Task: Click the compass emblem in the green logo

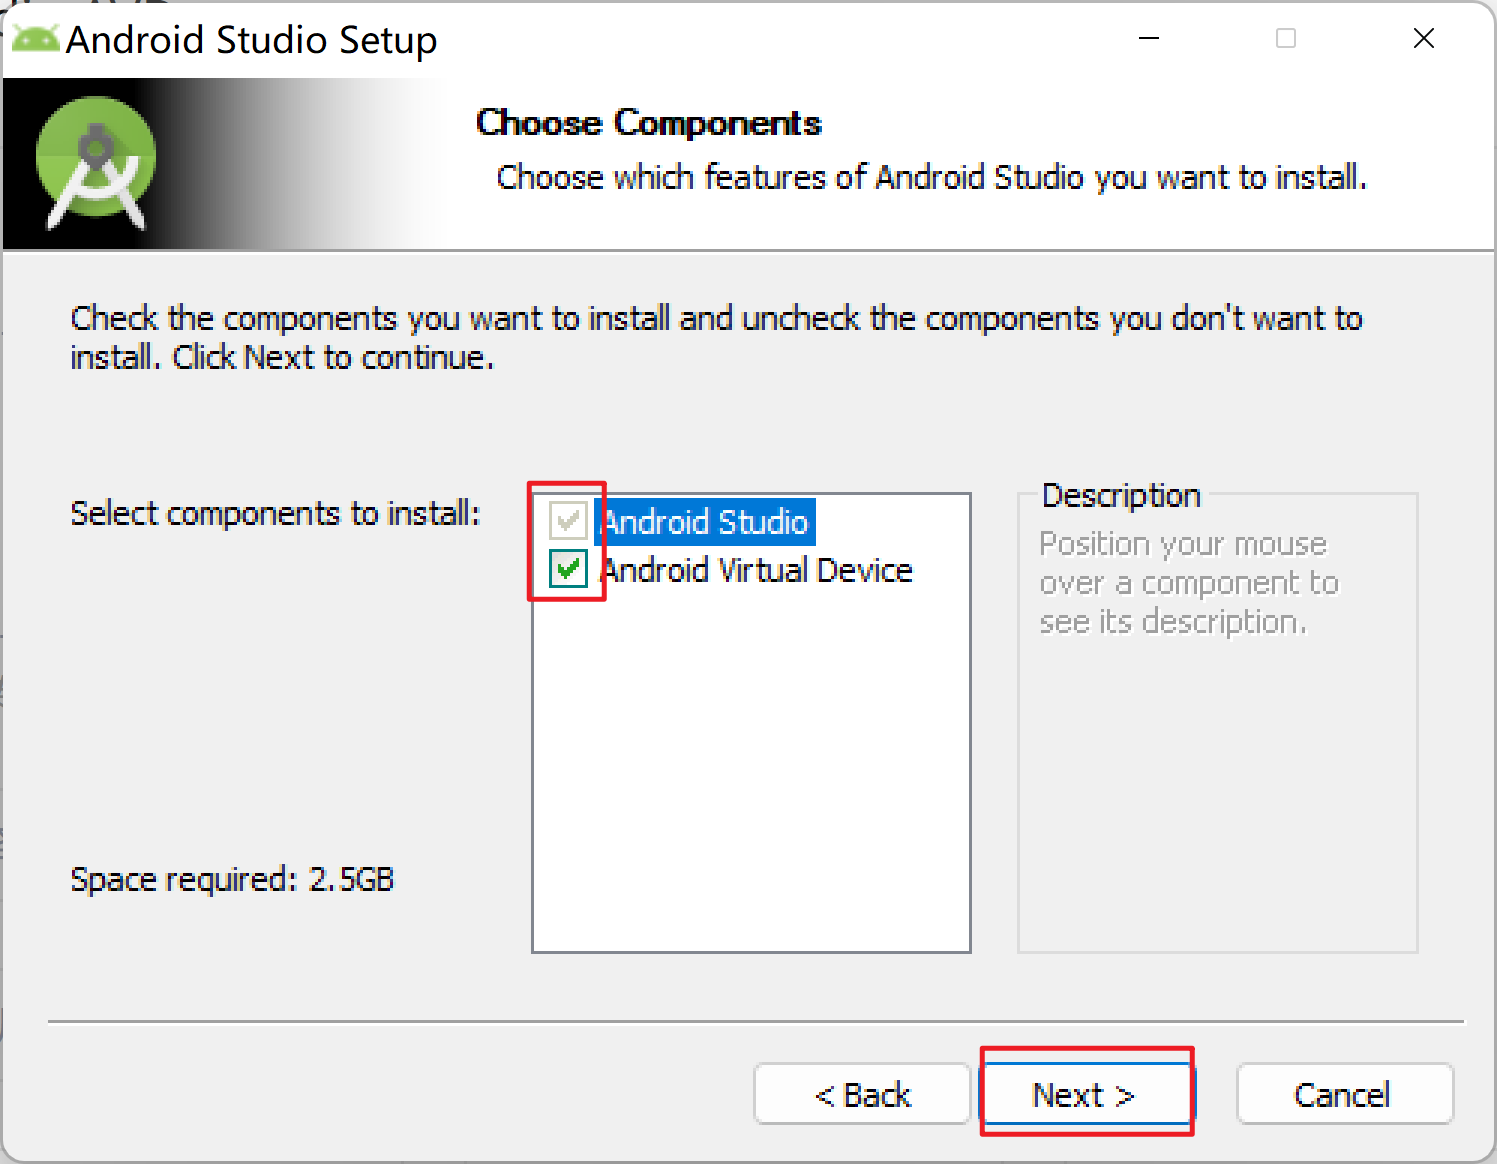Action: pos(97,145)
